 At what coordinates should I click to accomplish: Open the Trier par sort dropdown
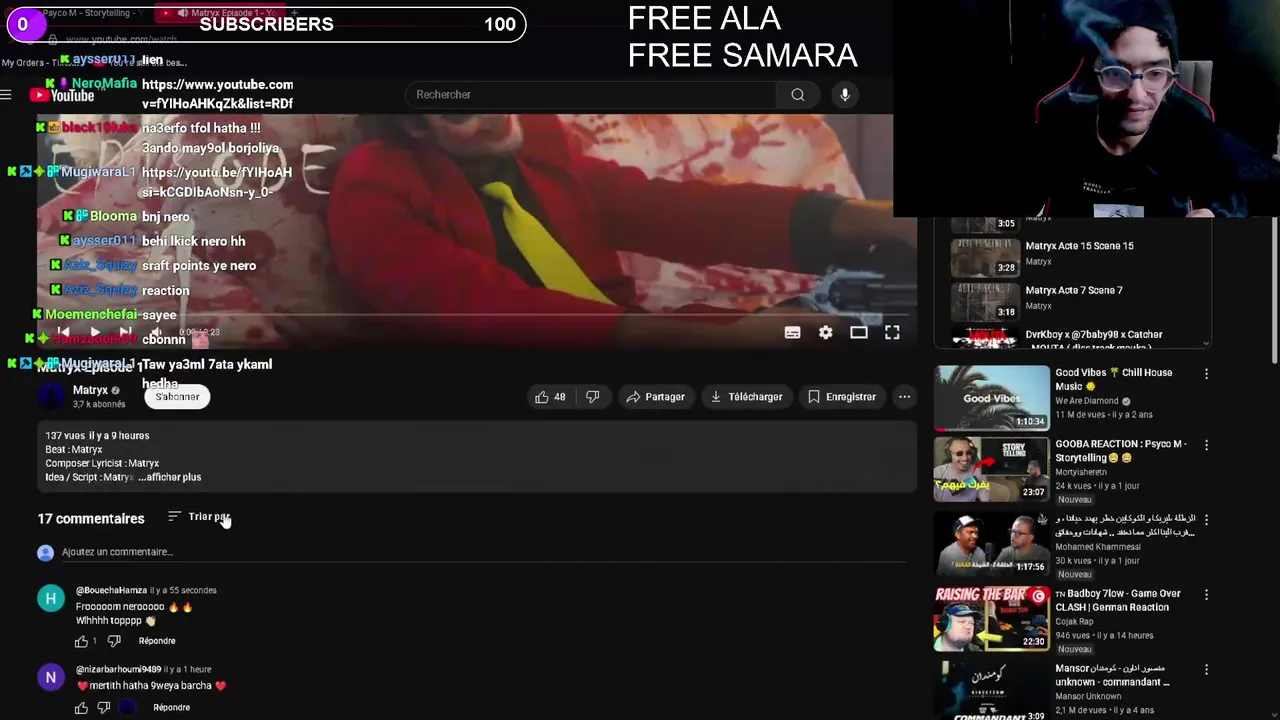[x=198, y=517]
